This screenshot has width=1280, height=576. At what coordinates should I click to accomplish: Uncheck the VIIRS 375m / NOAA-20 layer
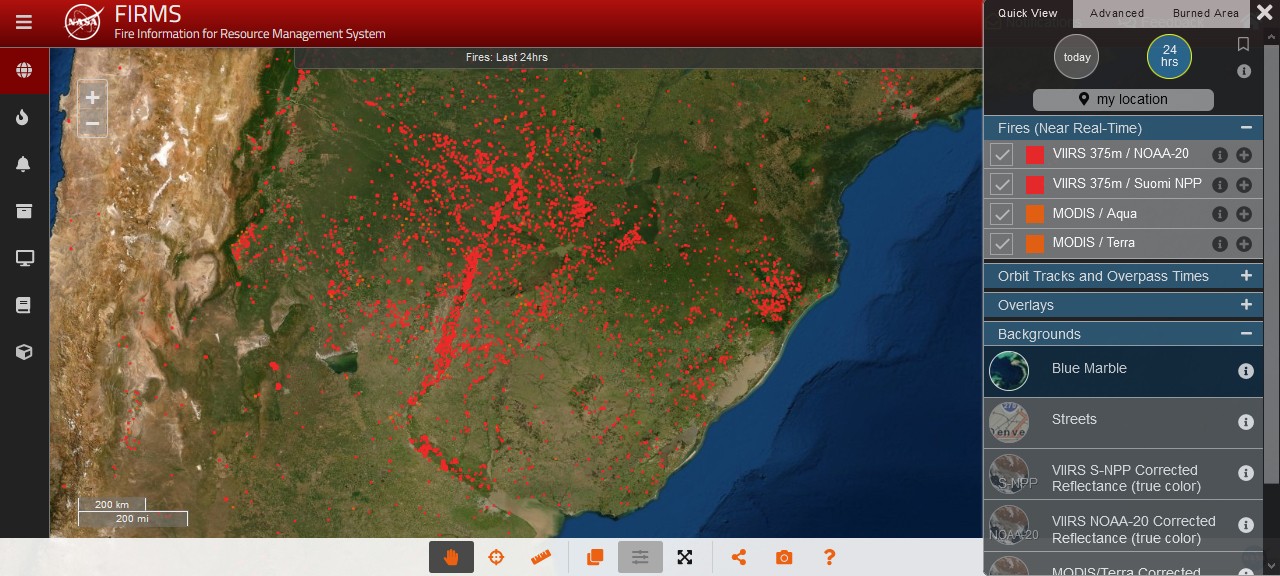click(x=1001, y=155)
